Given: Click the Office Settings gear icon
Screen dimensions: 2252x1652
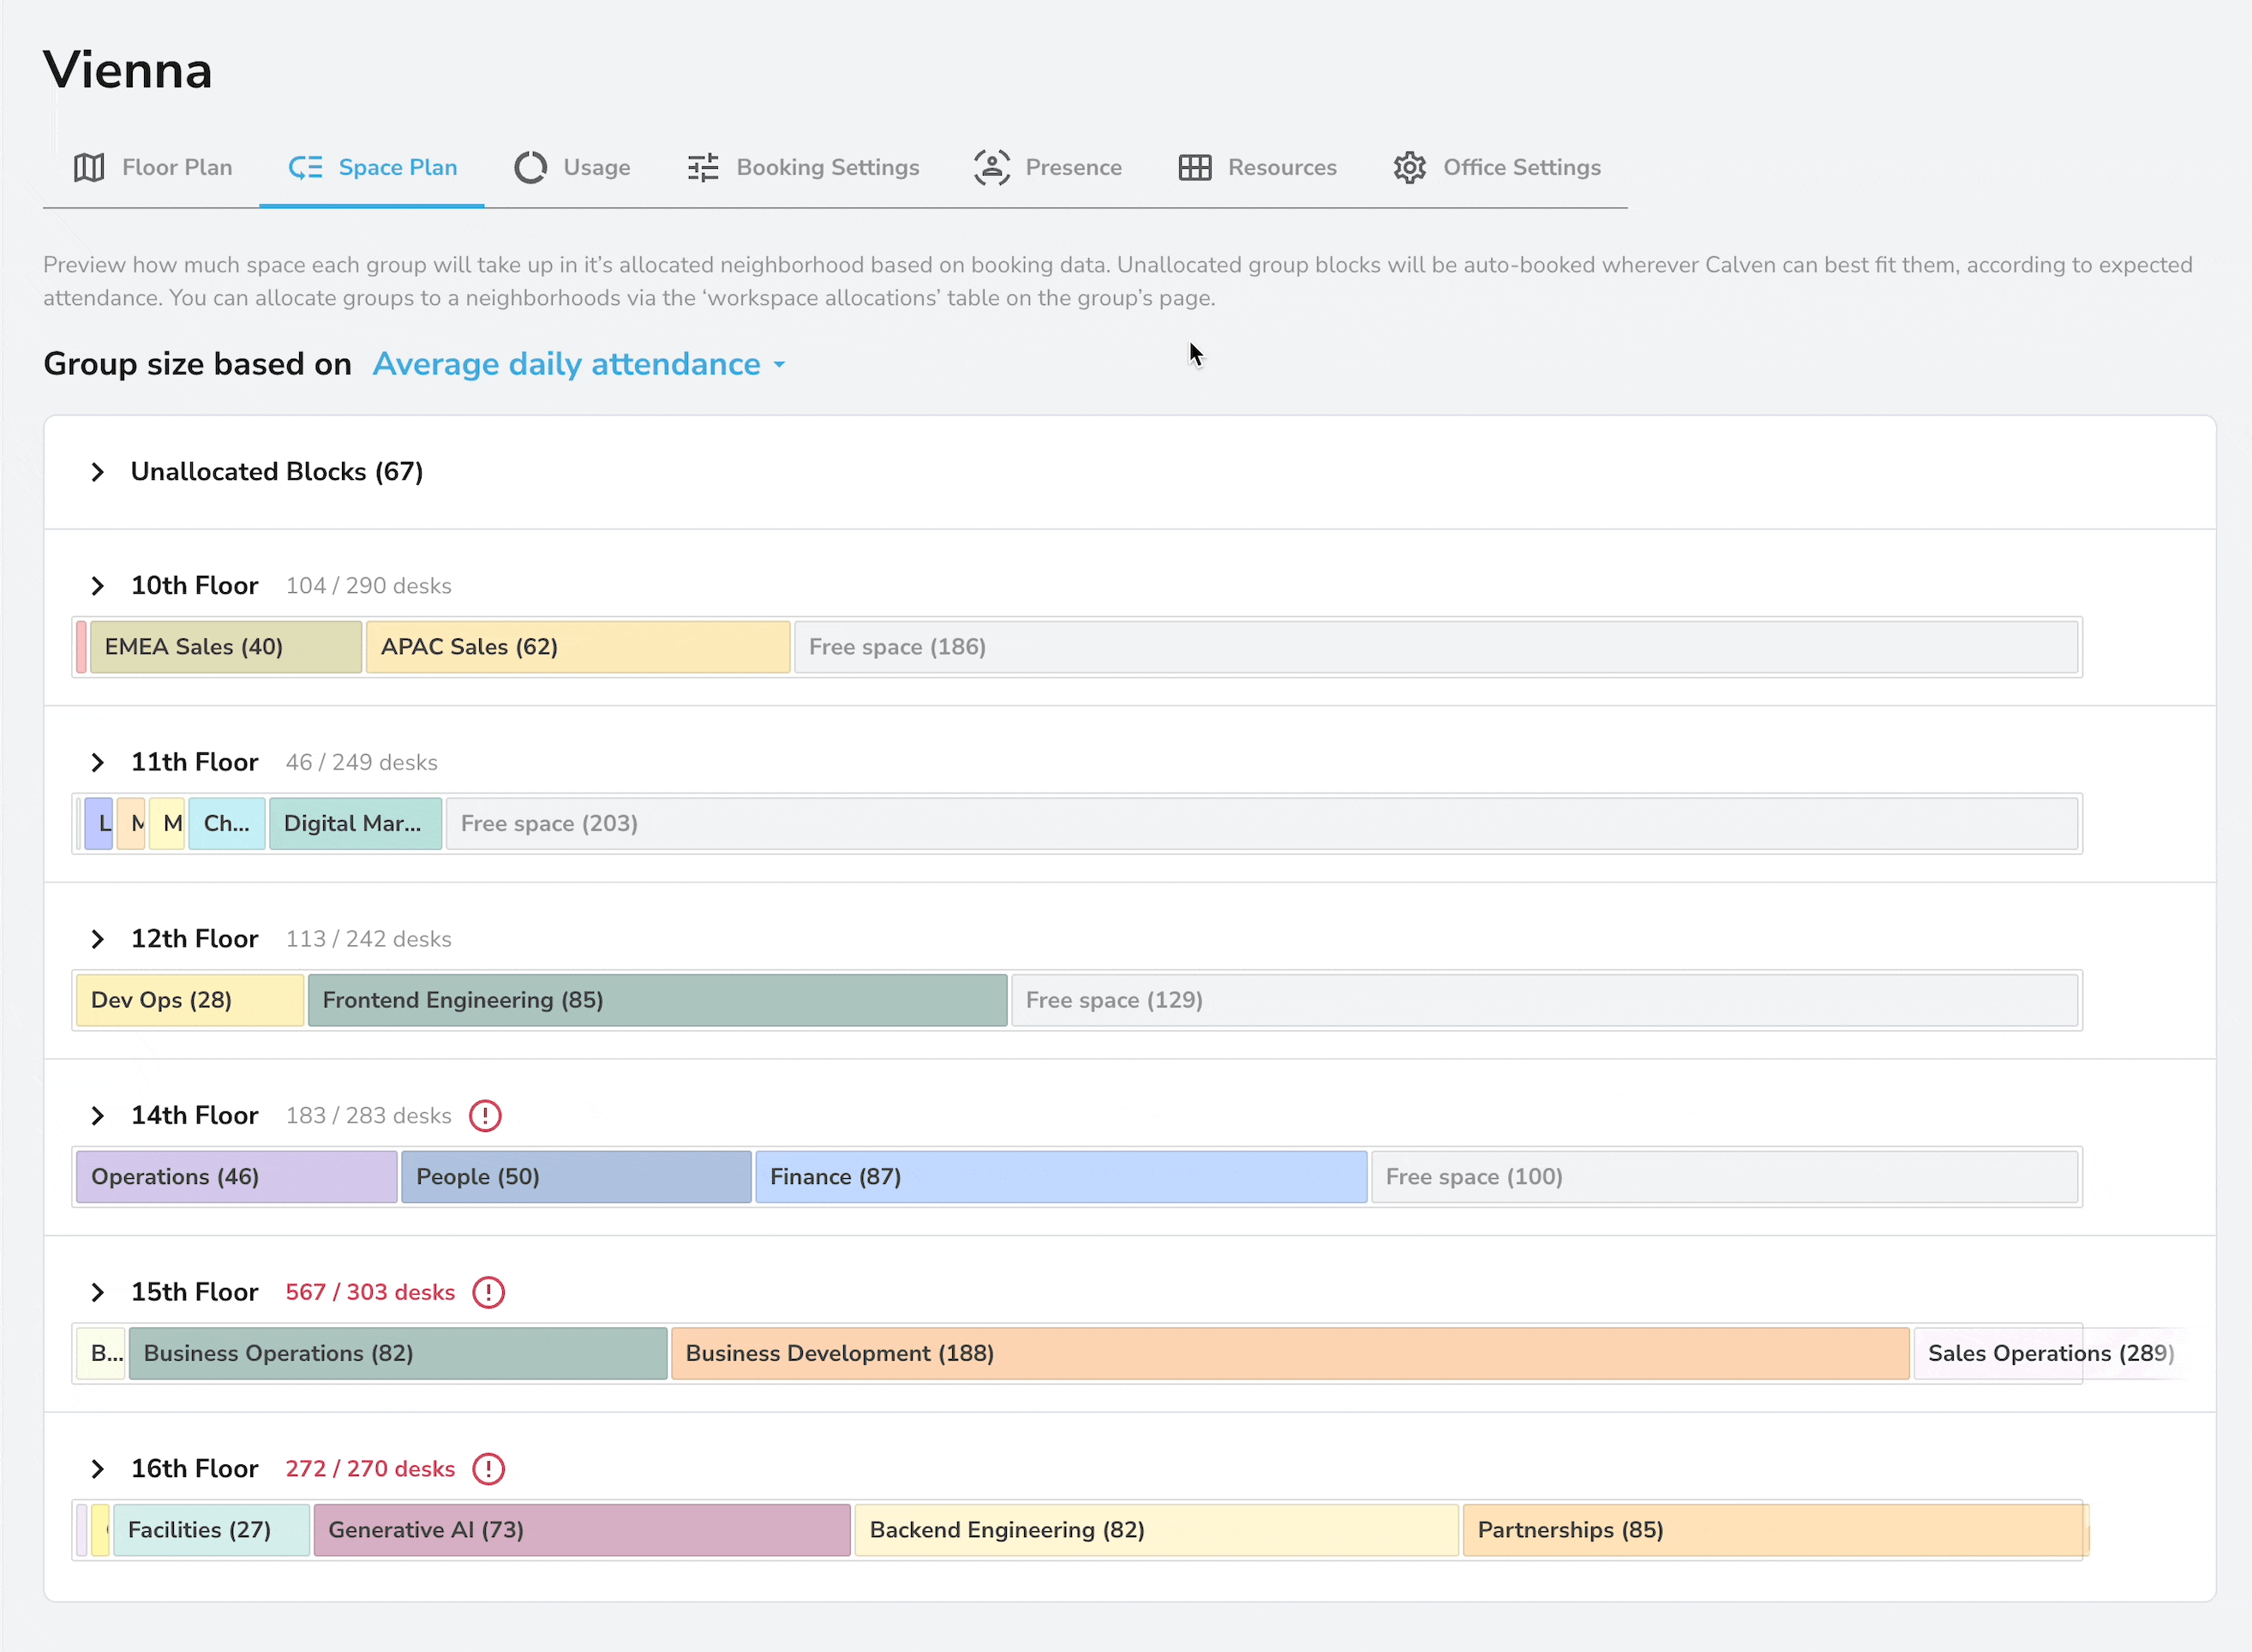Looking at the screenshot, I should [x=1409, y=167].
